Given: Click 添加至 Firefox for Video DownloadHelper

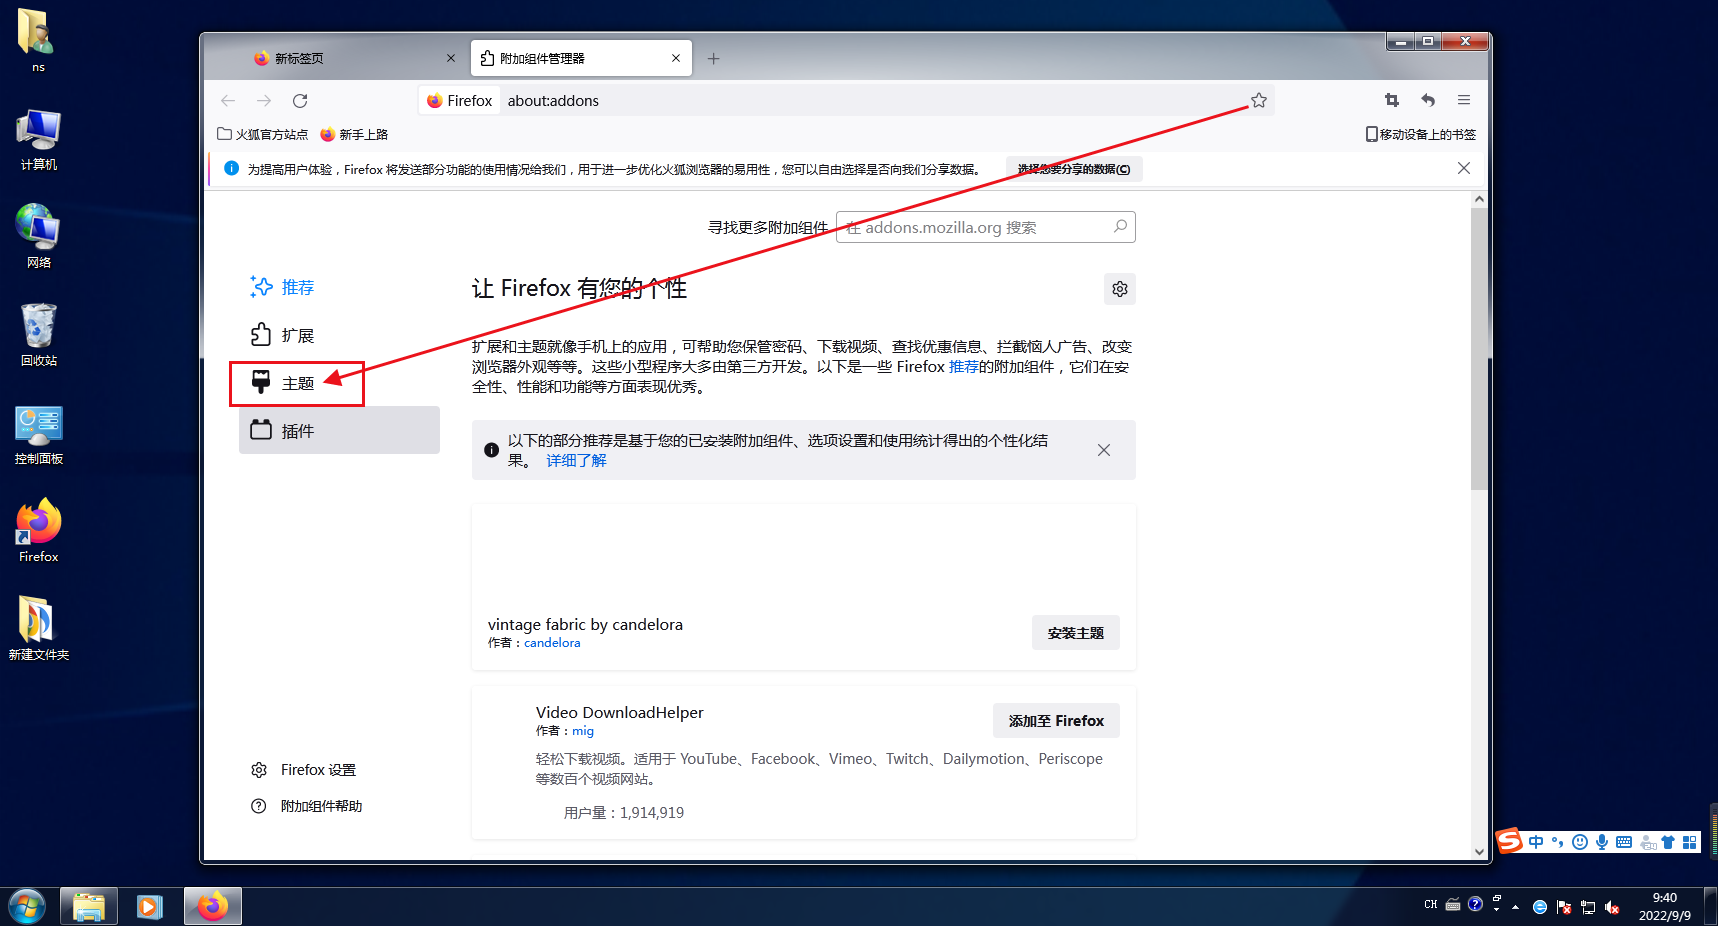Looking at the screenshot, I should click(x=1056, y=721).
